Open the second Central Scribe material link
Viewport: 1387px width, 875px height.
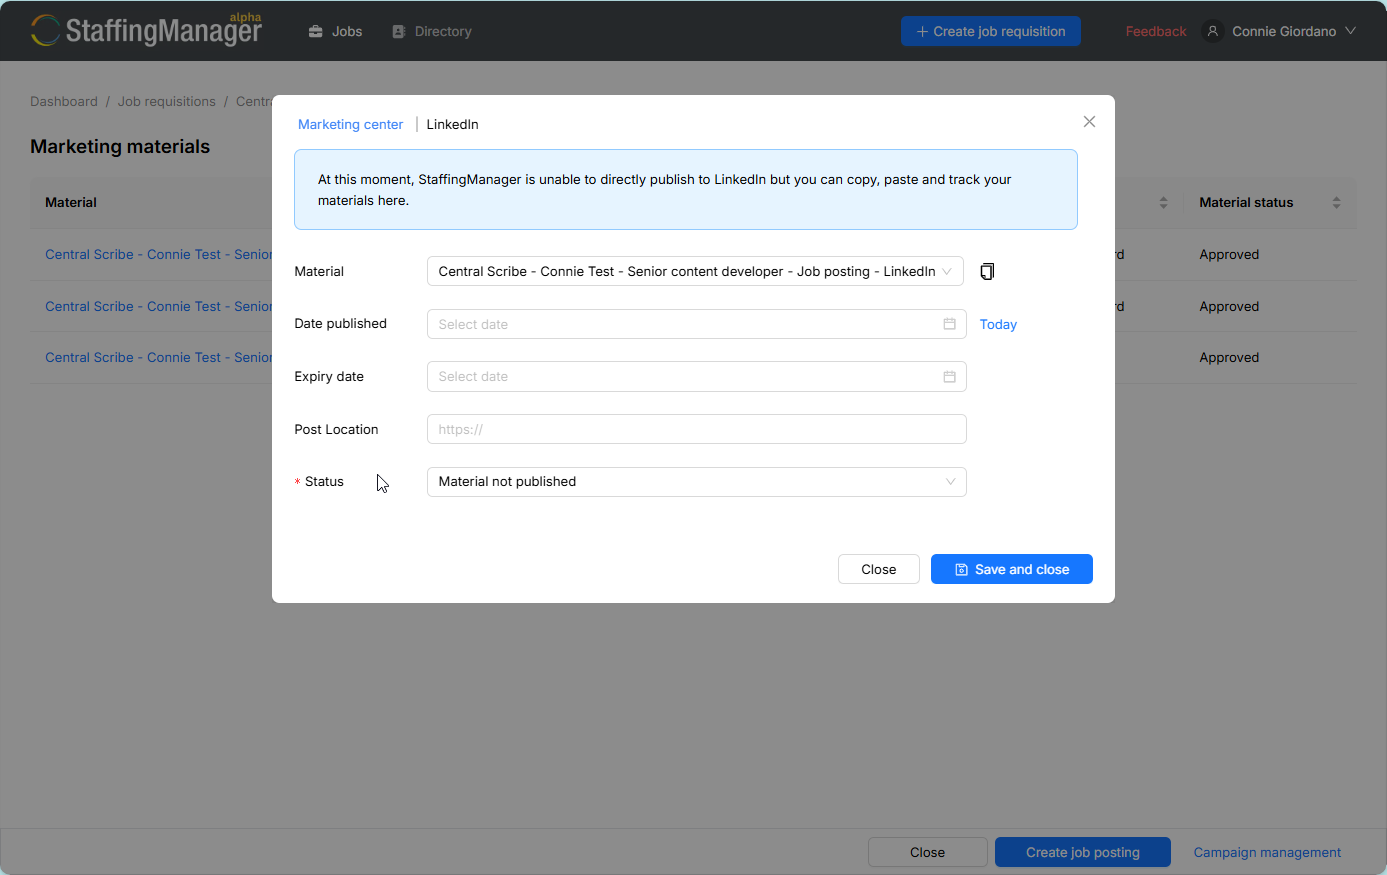click(158, 307)
